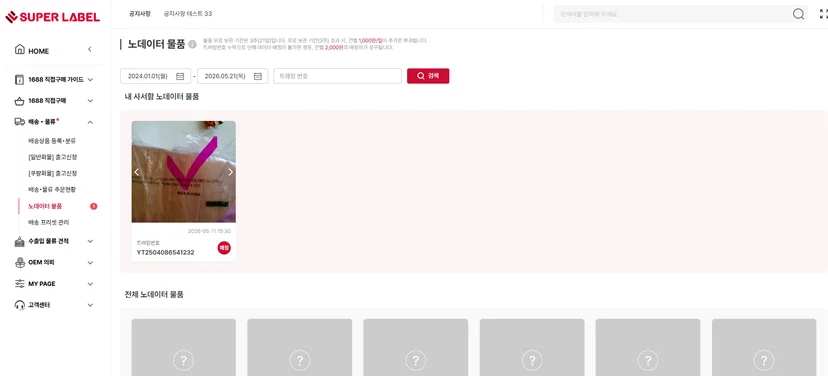Click the 전체 노데이터 물품 heading
The image size is (828, 376).
point(154,295)
